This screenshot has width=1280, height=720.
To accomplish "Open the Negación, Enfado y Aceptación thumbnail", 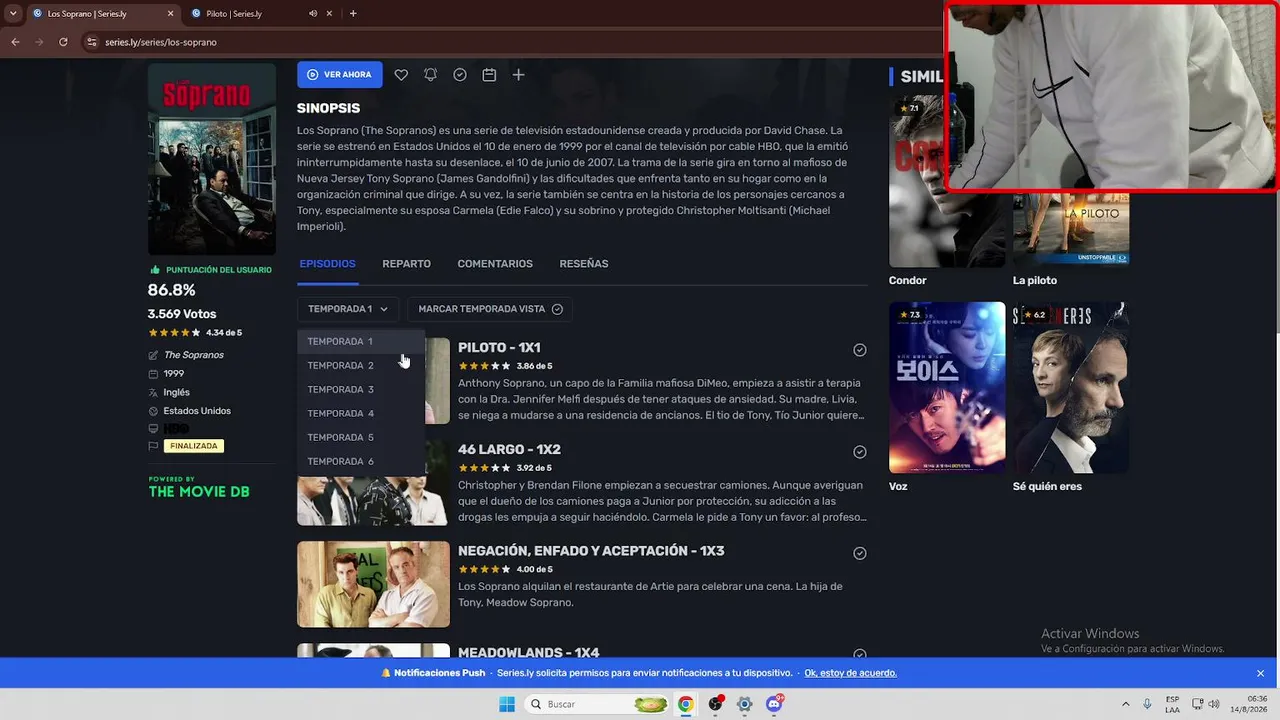I will click(373, 585).
